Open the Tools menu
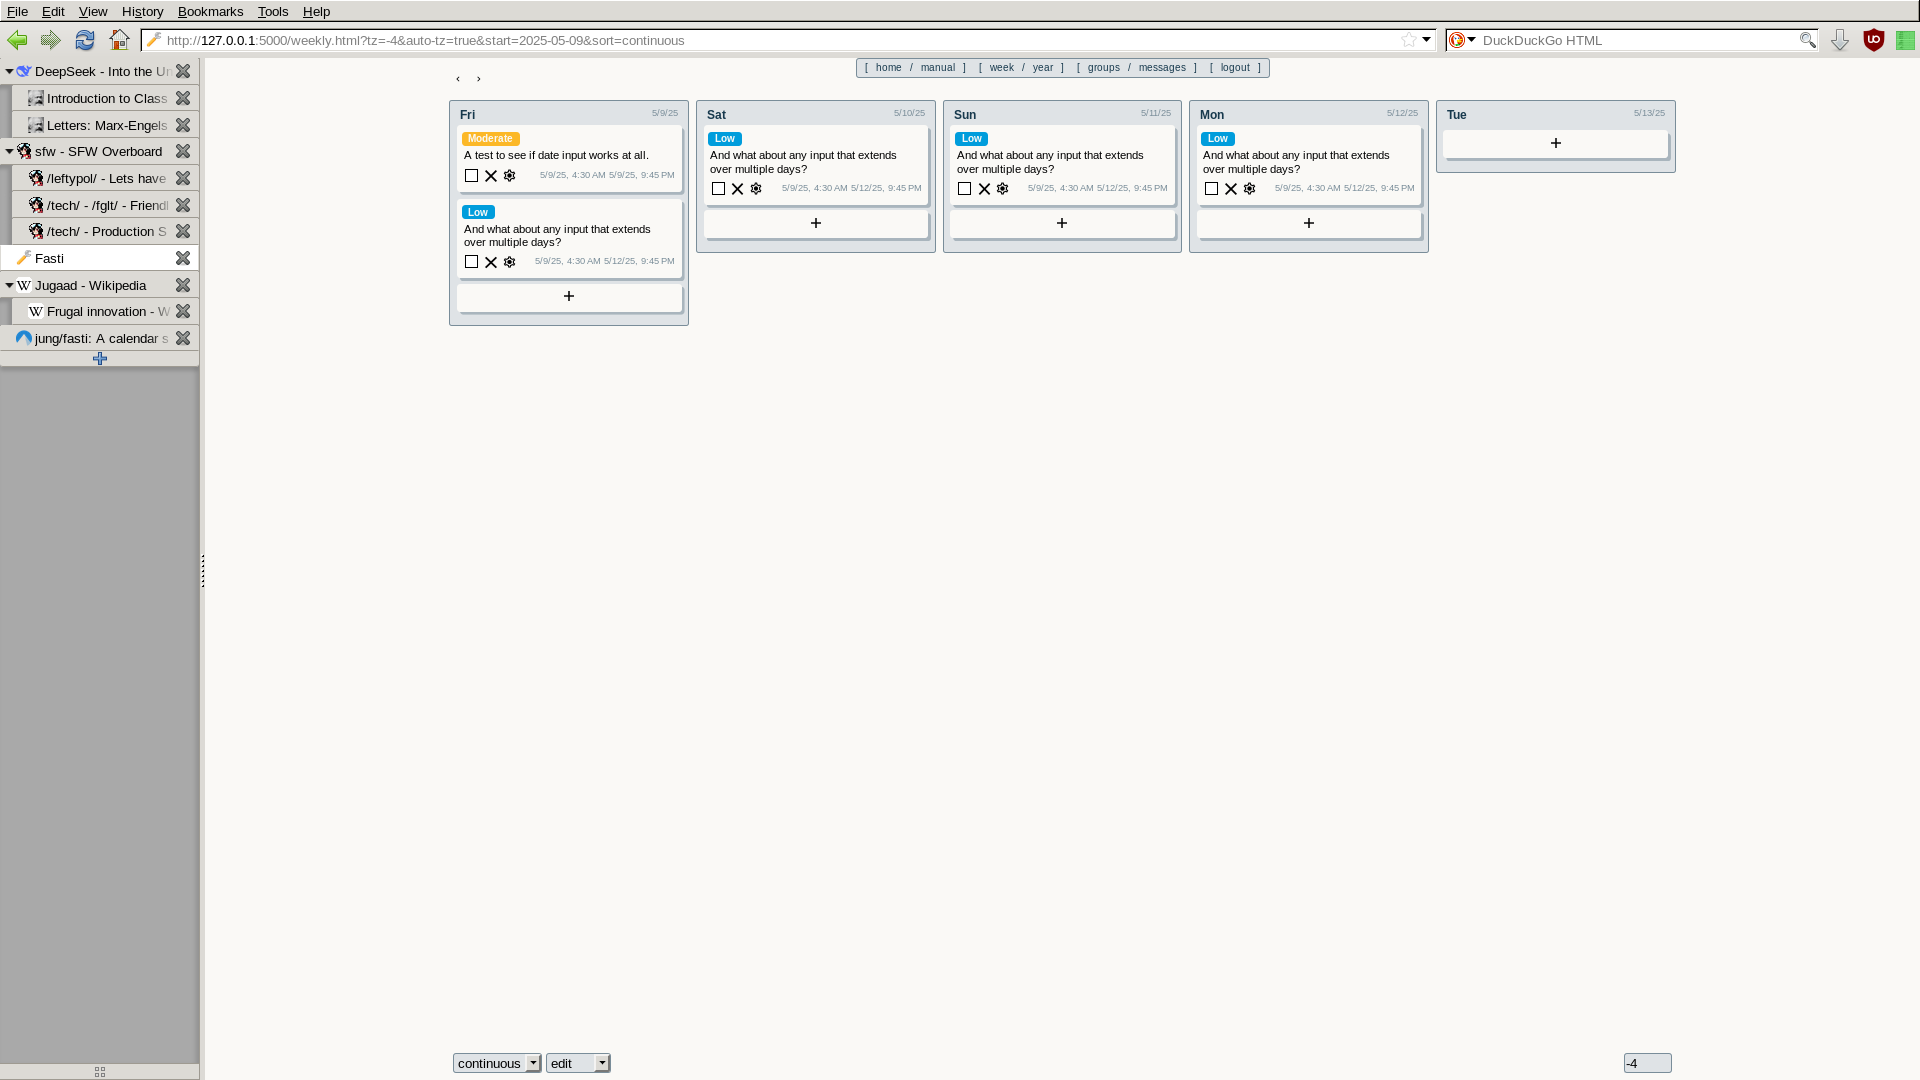Viewport: 1920px width, 1080px height. pyautogui.click(x=273, y=11)
